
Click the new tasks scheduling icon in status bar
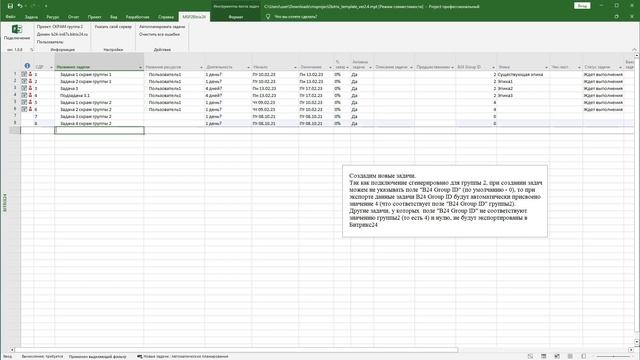tap(140, 357)
